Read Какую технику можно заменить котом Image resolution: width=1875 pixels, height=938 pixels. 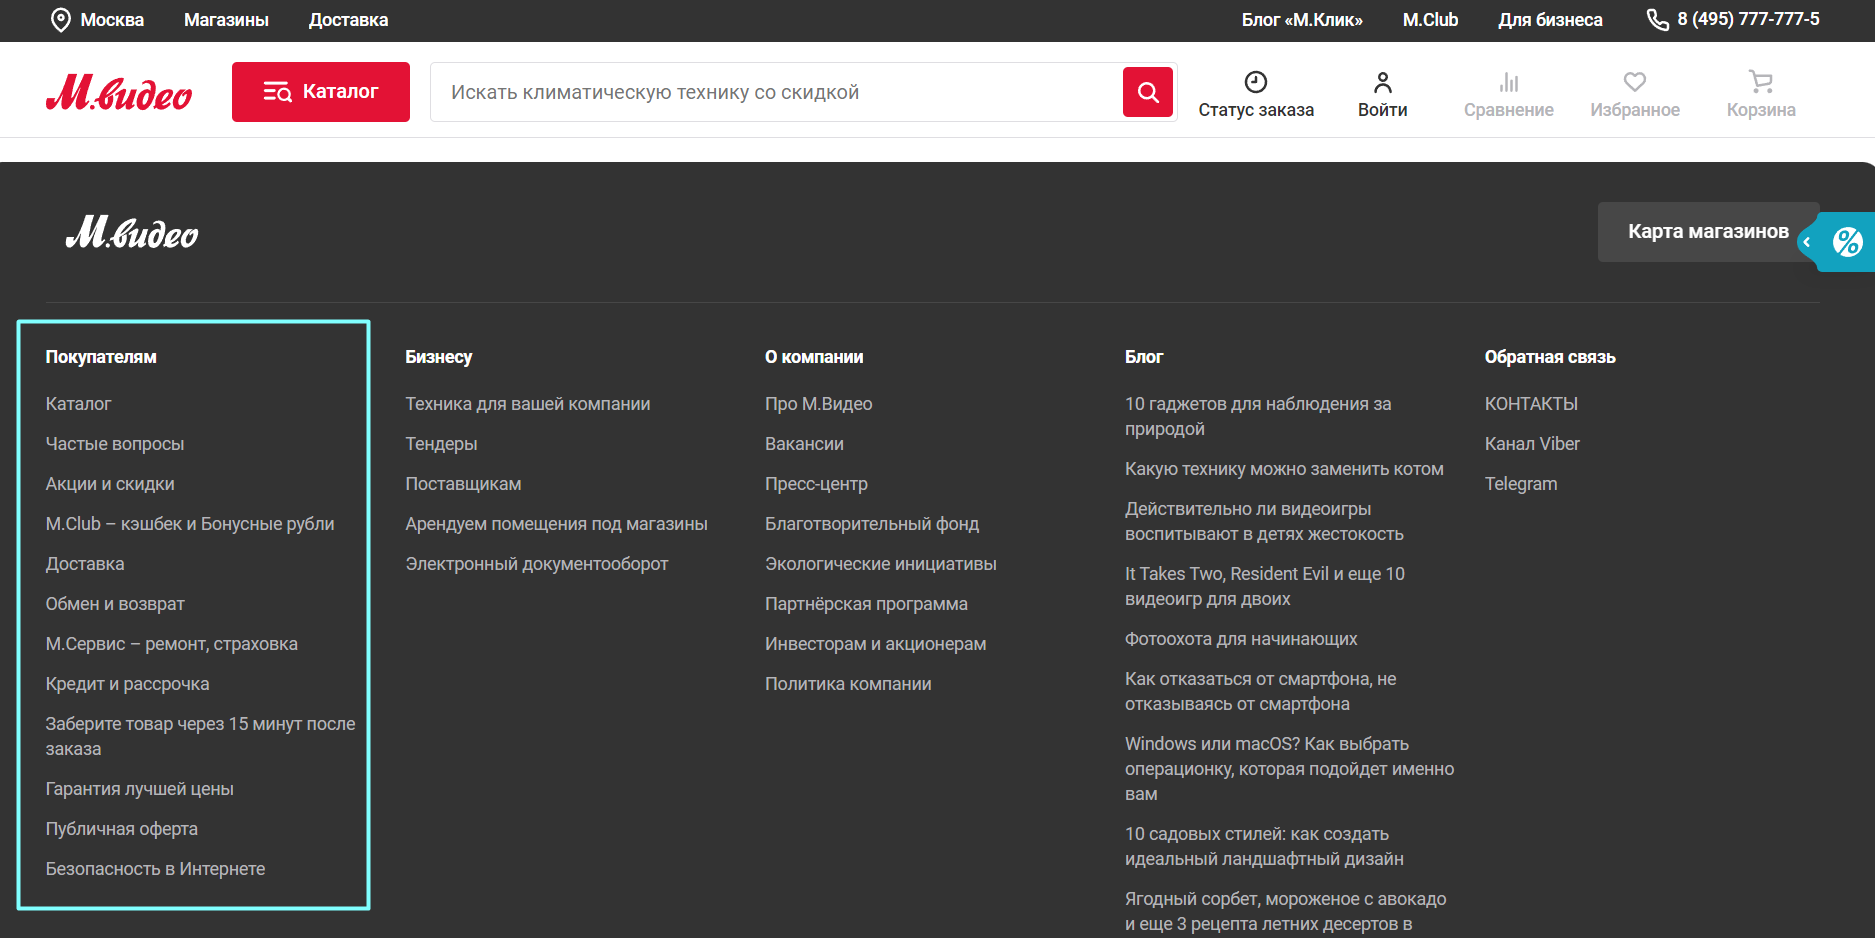1285,469
